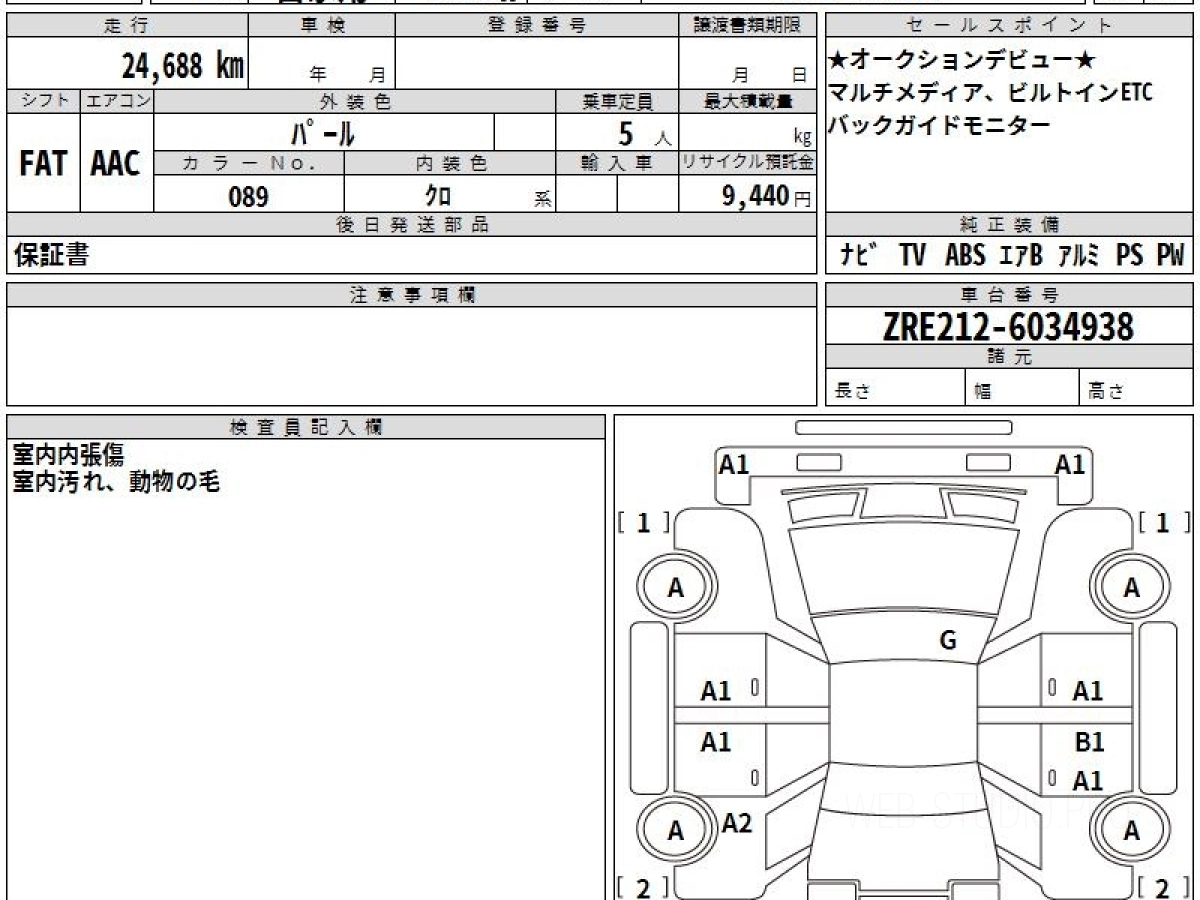Viewport: 1200px width, 900px height.
Task: Select the 乗車定員 header
Action: 617,101
